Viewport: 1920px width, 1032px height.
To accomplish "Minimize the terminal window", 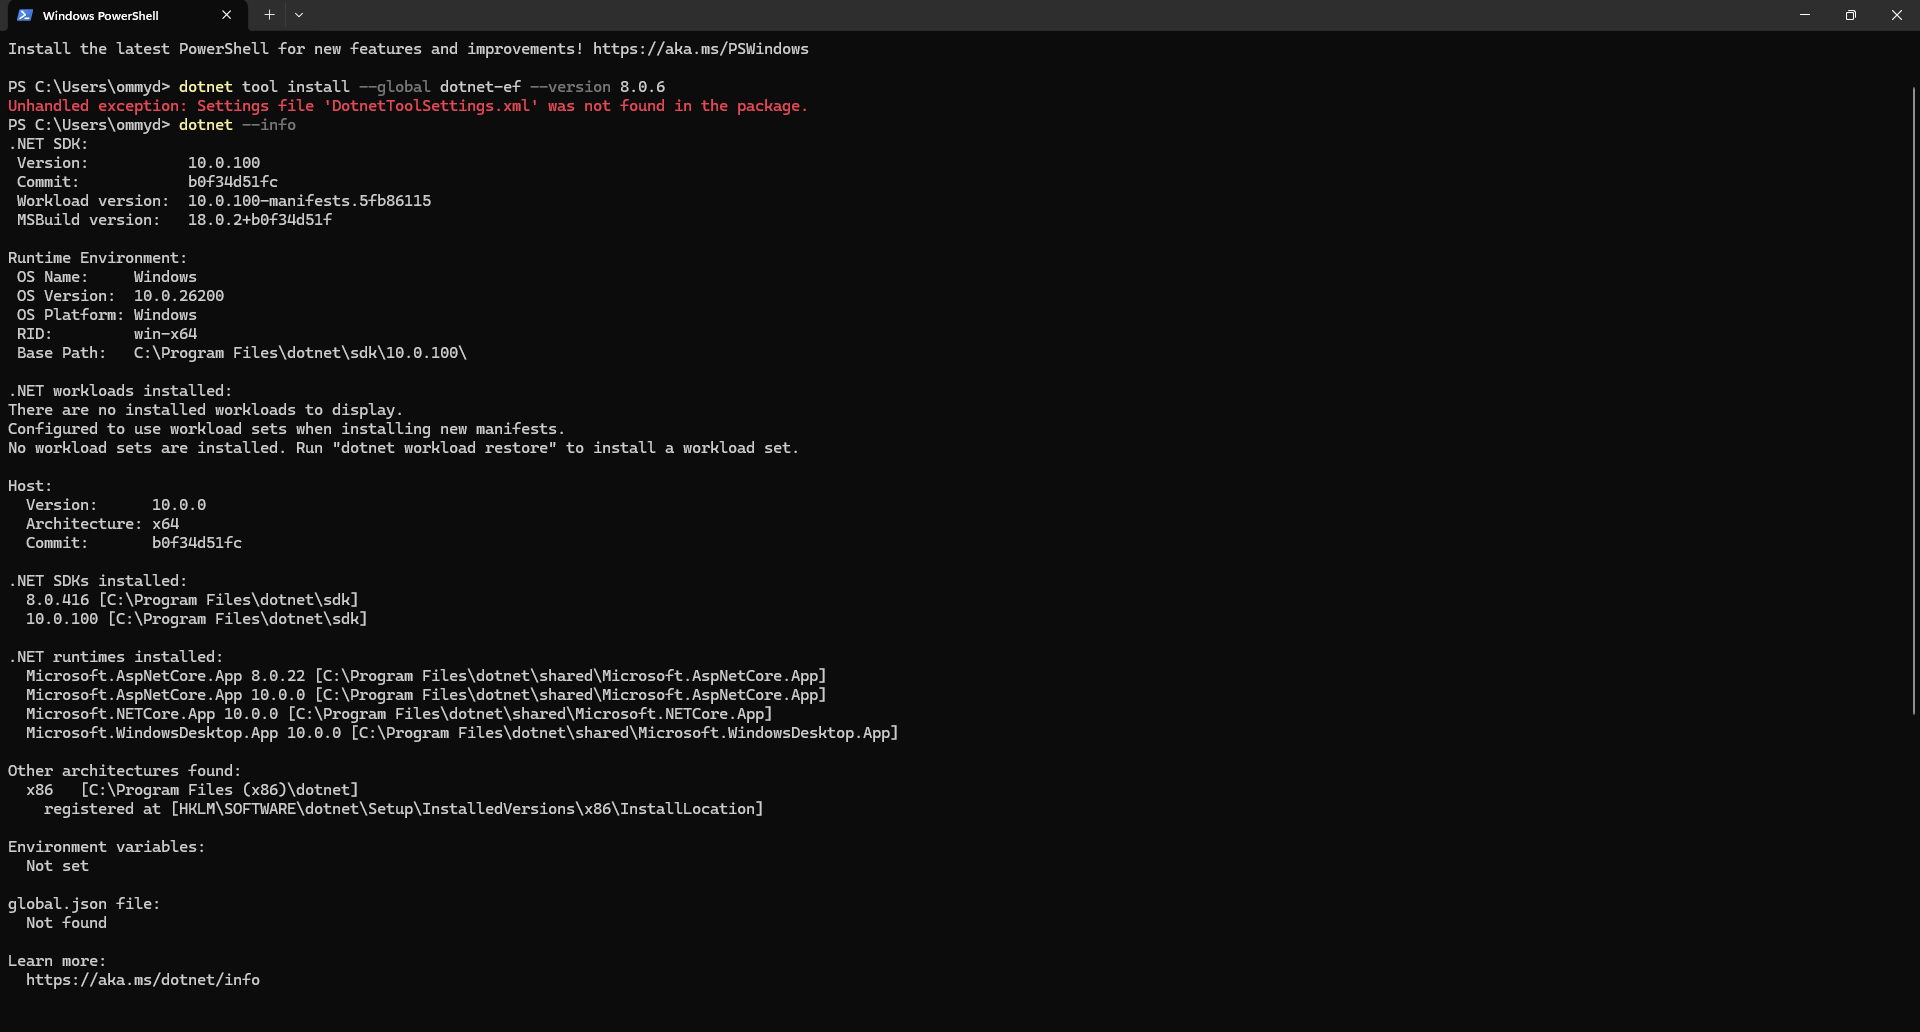I will pyautogui.click(x=1805, y=15).
